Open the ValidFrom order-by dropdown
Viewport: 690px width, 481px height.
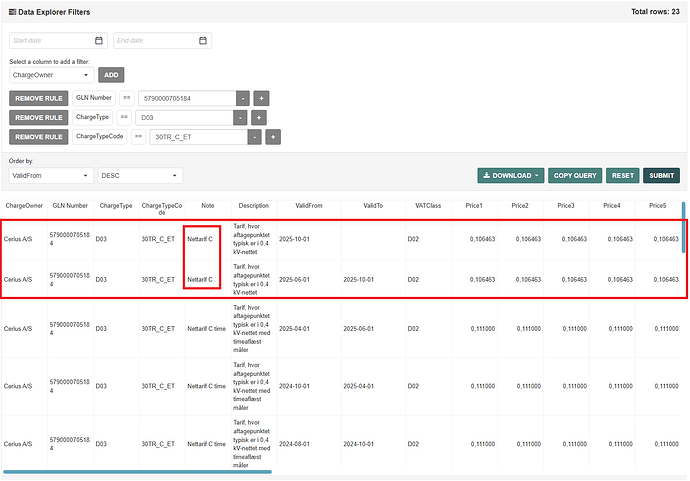[x=51, y=176]
